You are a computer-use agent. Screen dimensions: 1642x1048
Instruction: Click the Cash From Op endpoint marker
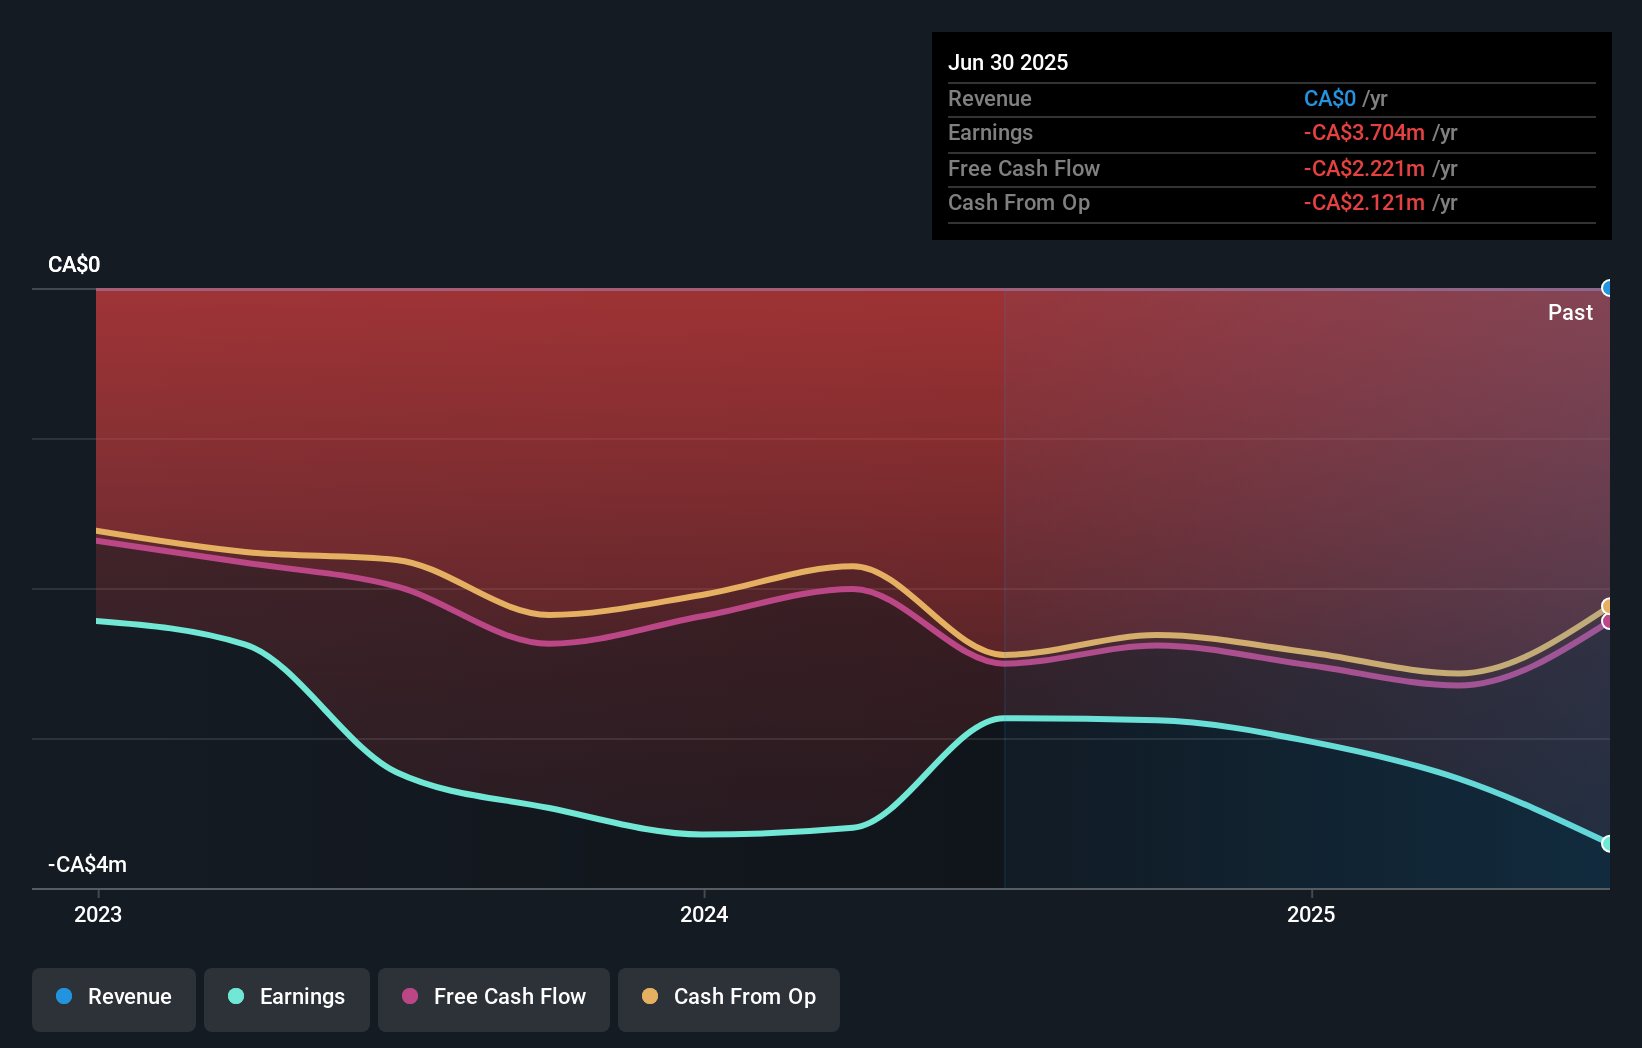[1608, 604]
